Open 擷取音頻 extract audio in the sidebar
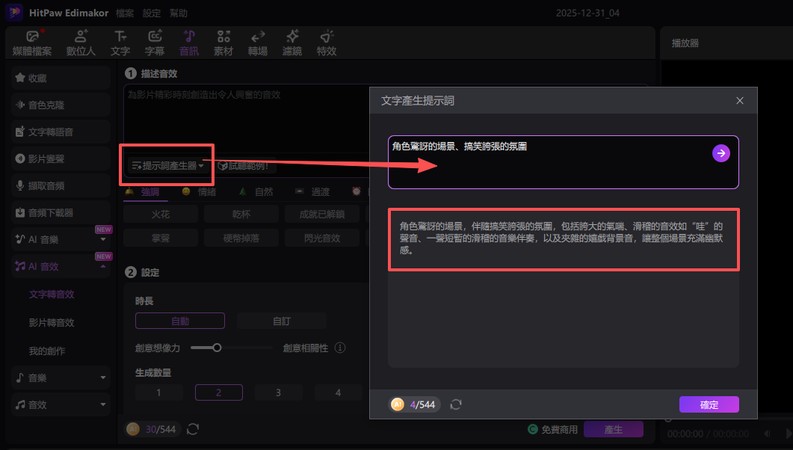The image size is (793, 450). [60, 186]
